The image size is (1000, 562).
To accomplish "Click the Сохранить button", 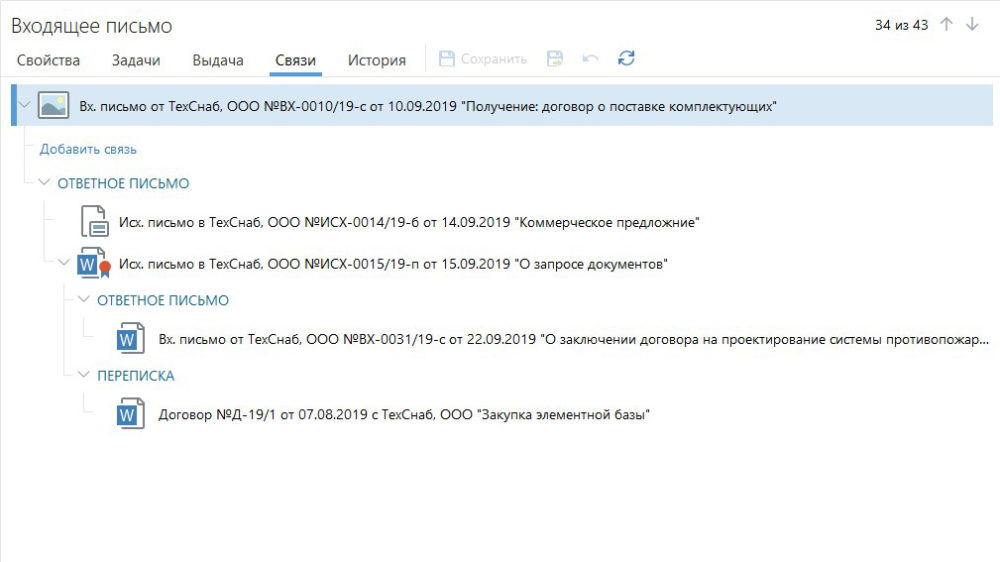I will click(x=483, y=59).
